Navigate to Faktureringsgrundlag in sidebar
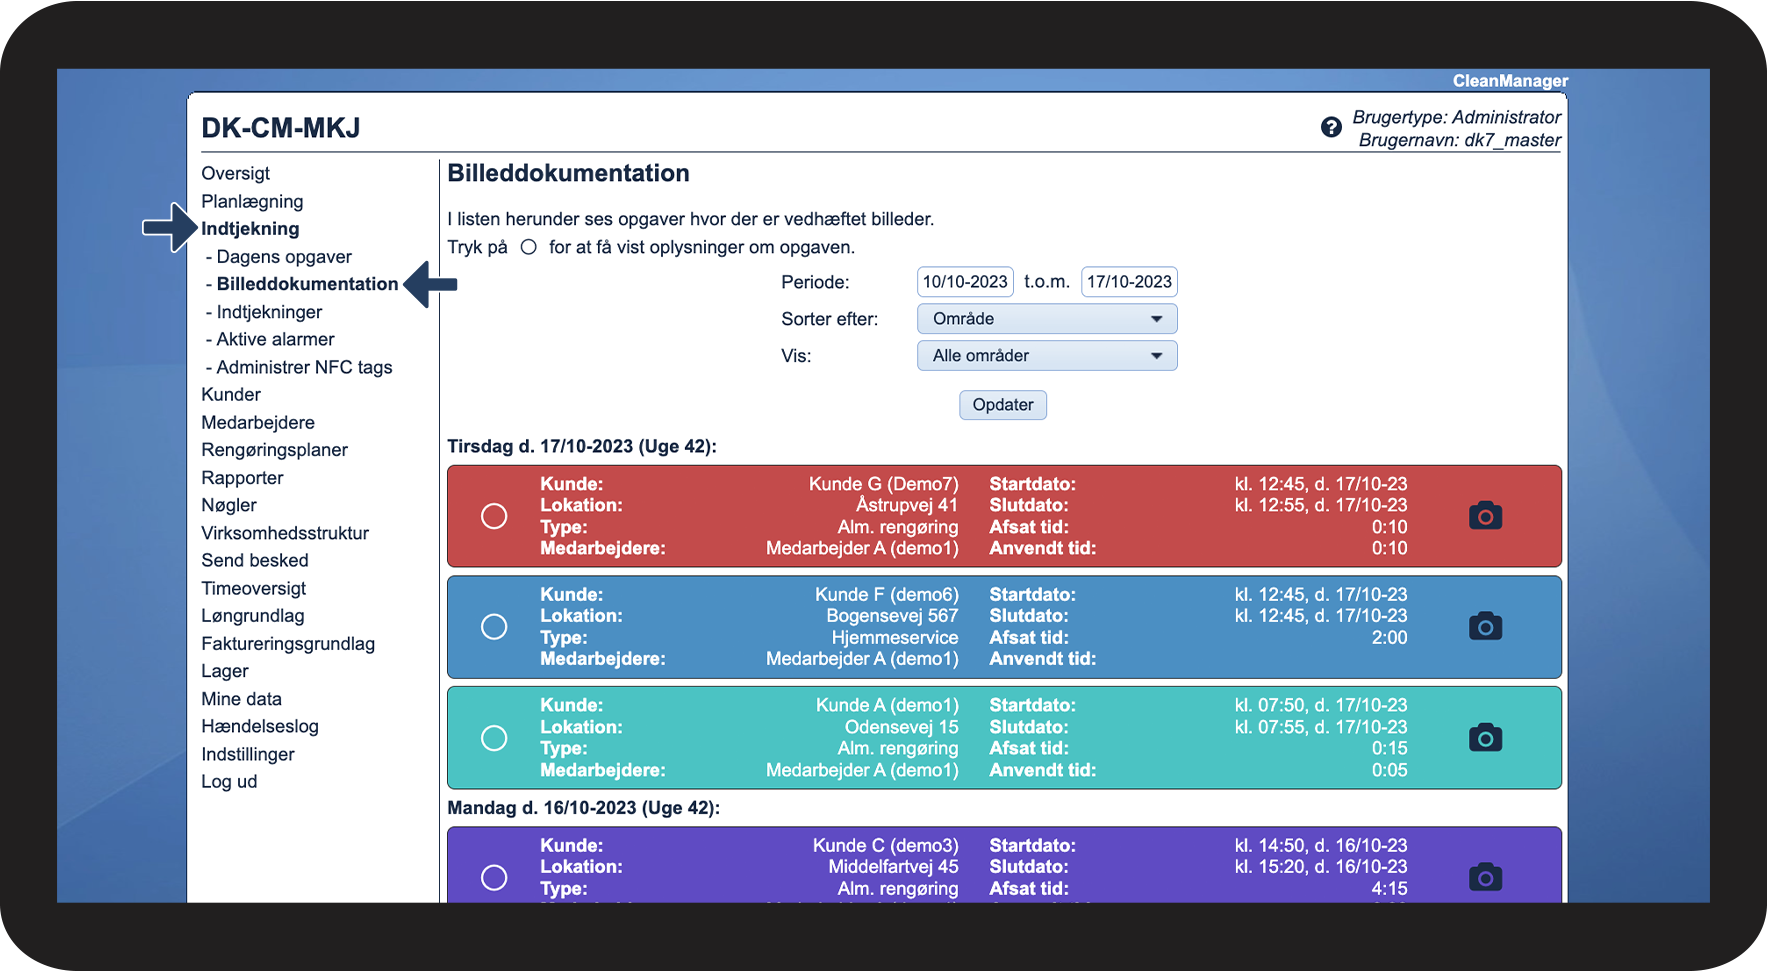Image resolution: width=1767 pixels, height=971 pixels. 288,644
